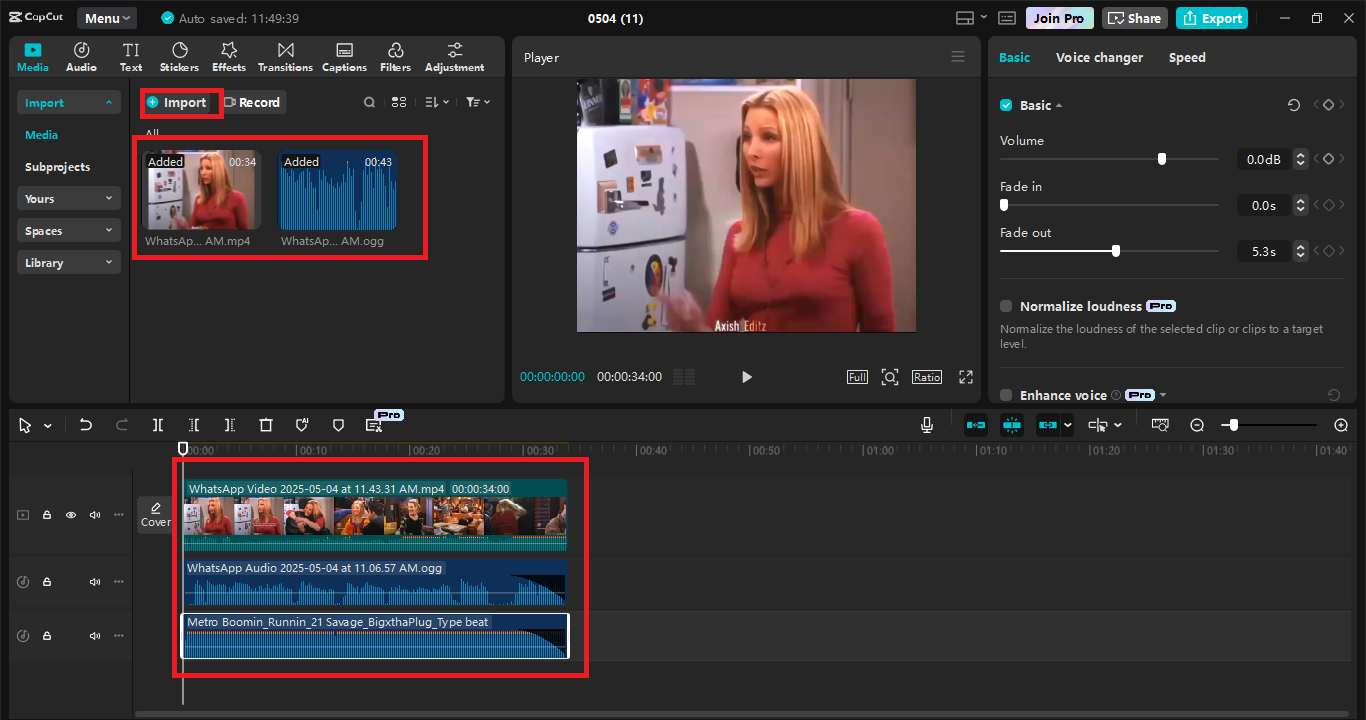
Task: Click the microphone voiceover icon
Action: tap(927, 425)
